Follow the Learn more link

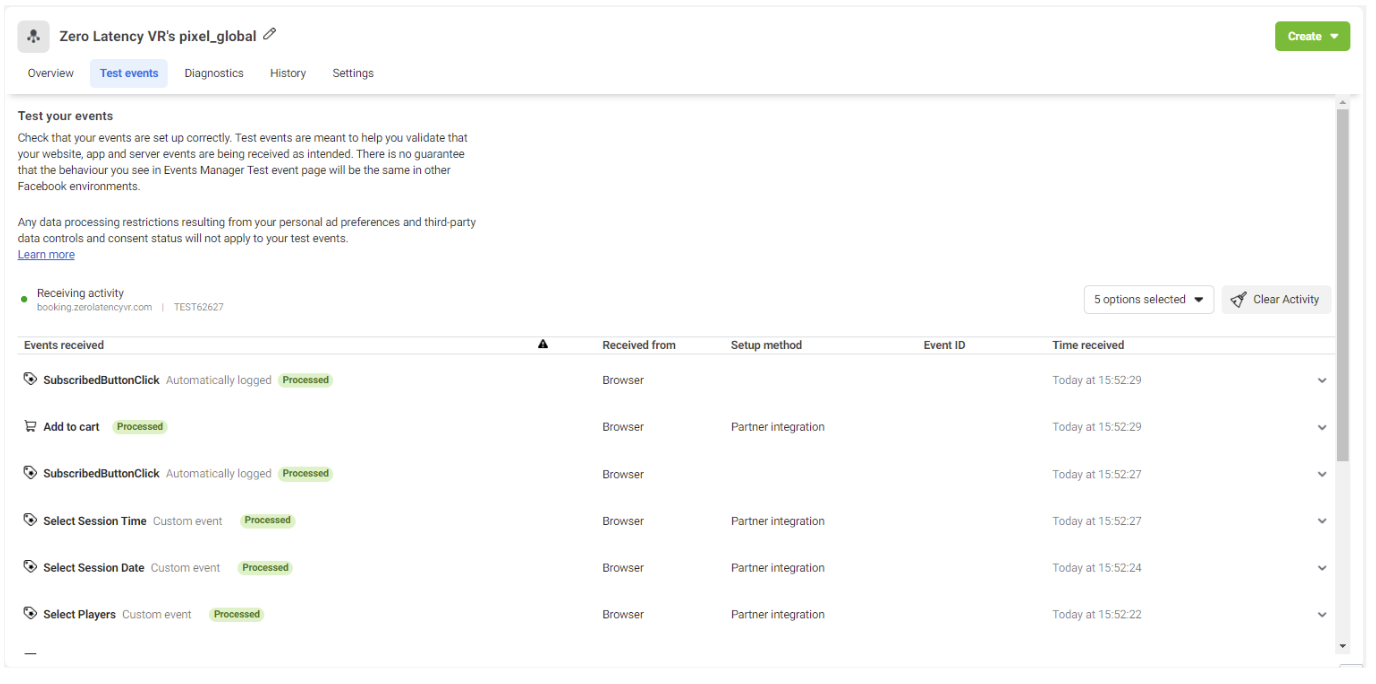click(46, 254)
